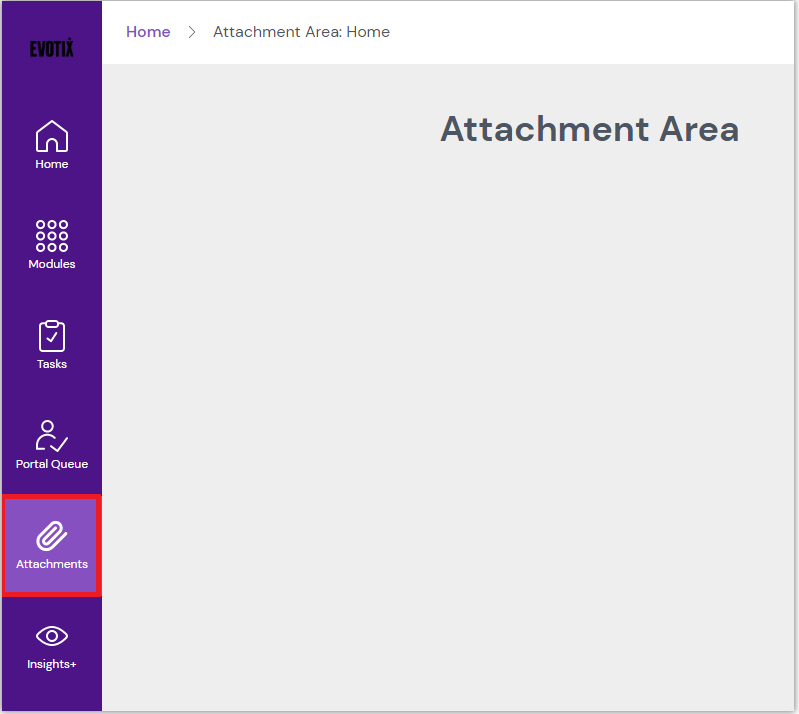Click the 'Attachment Area' page heading
This screenshot has height=714, width=799.
[x=589, y=129]
